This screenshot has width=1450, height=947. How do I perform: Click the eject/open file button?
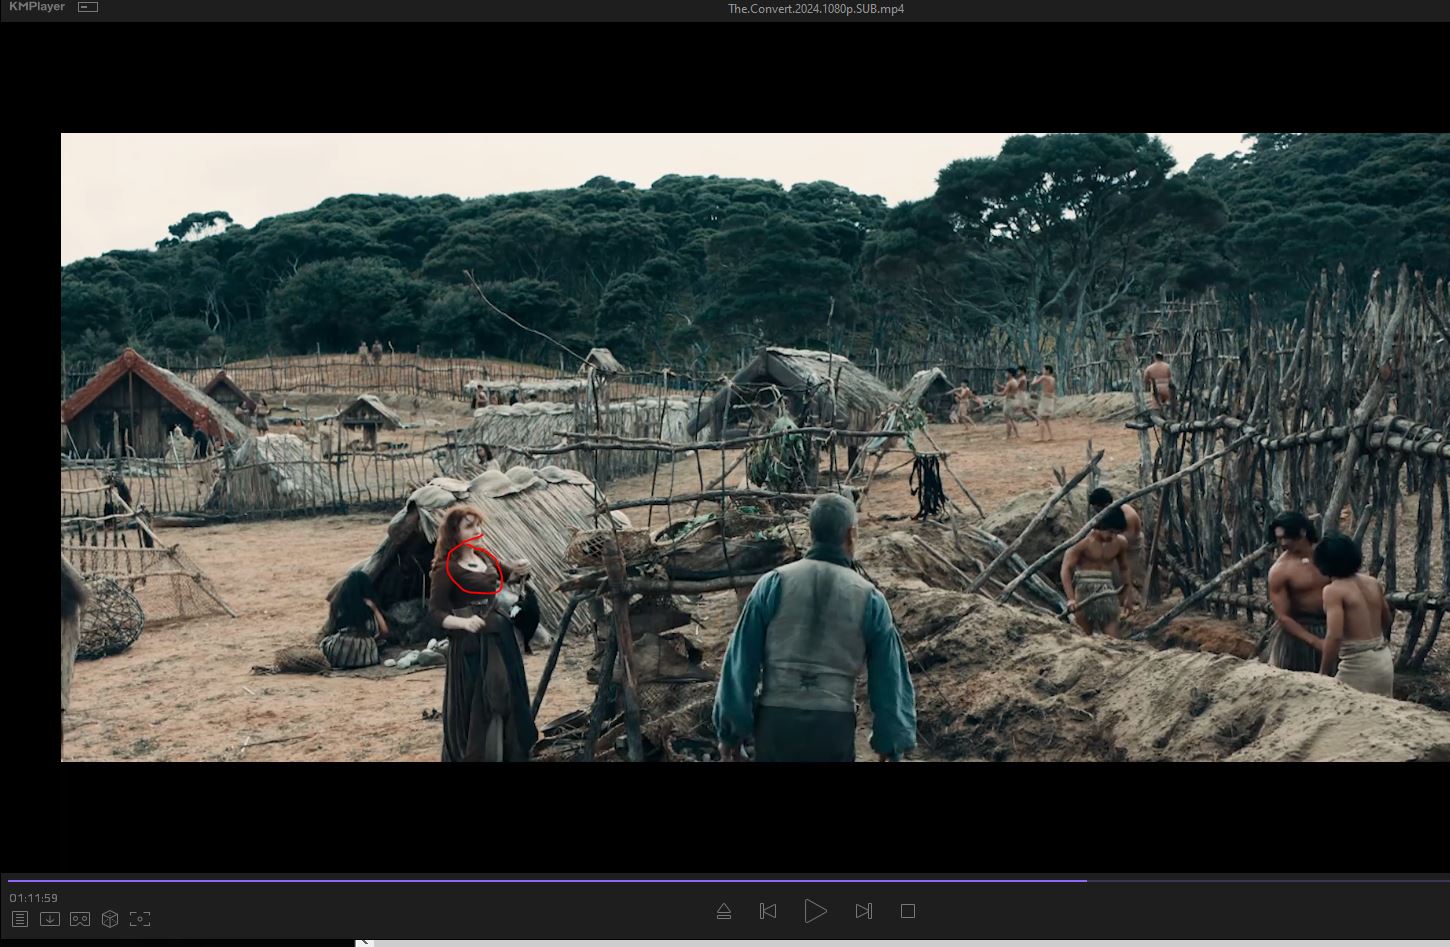point(724,911)
